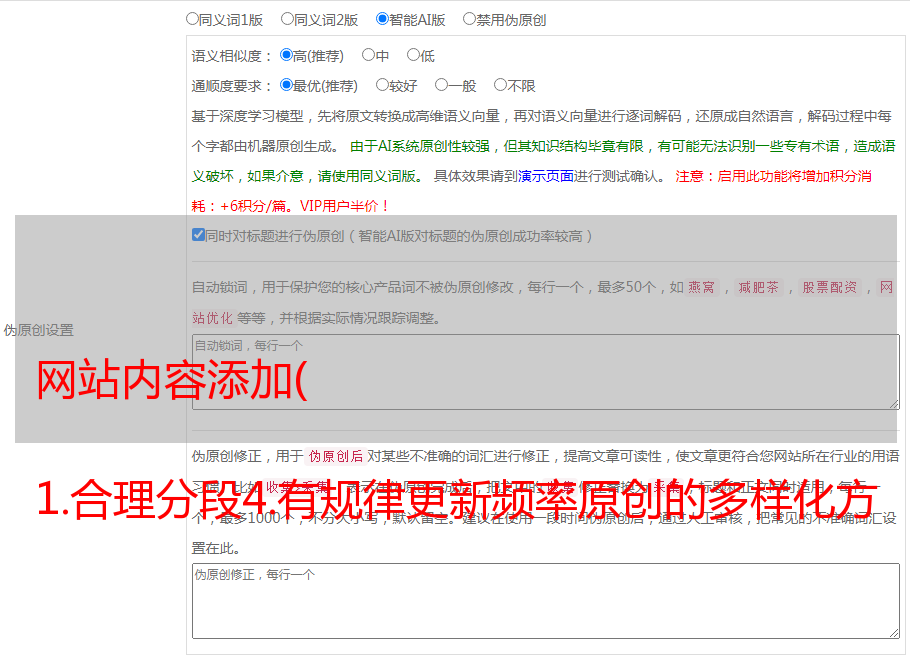Click into the 自动锁词 text area
The width and height of the screenshot is (911, 658).
click(x=546, y=372)
